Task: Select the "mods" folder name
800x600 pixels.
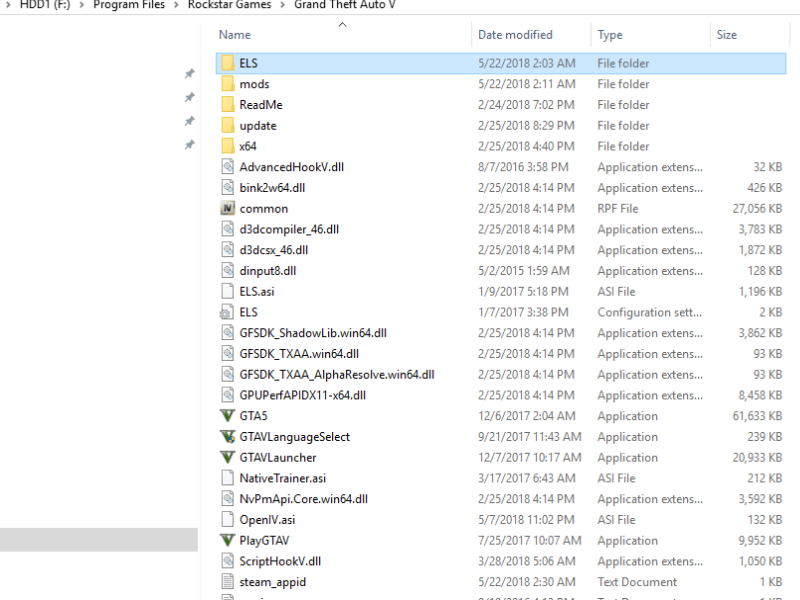Action: [254, 84]
